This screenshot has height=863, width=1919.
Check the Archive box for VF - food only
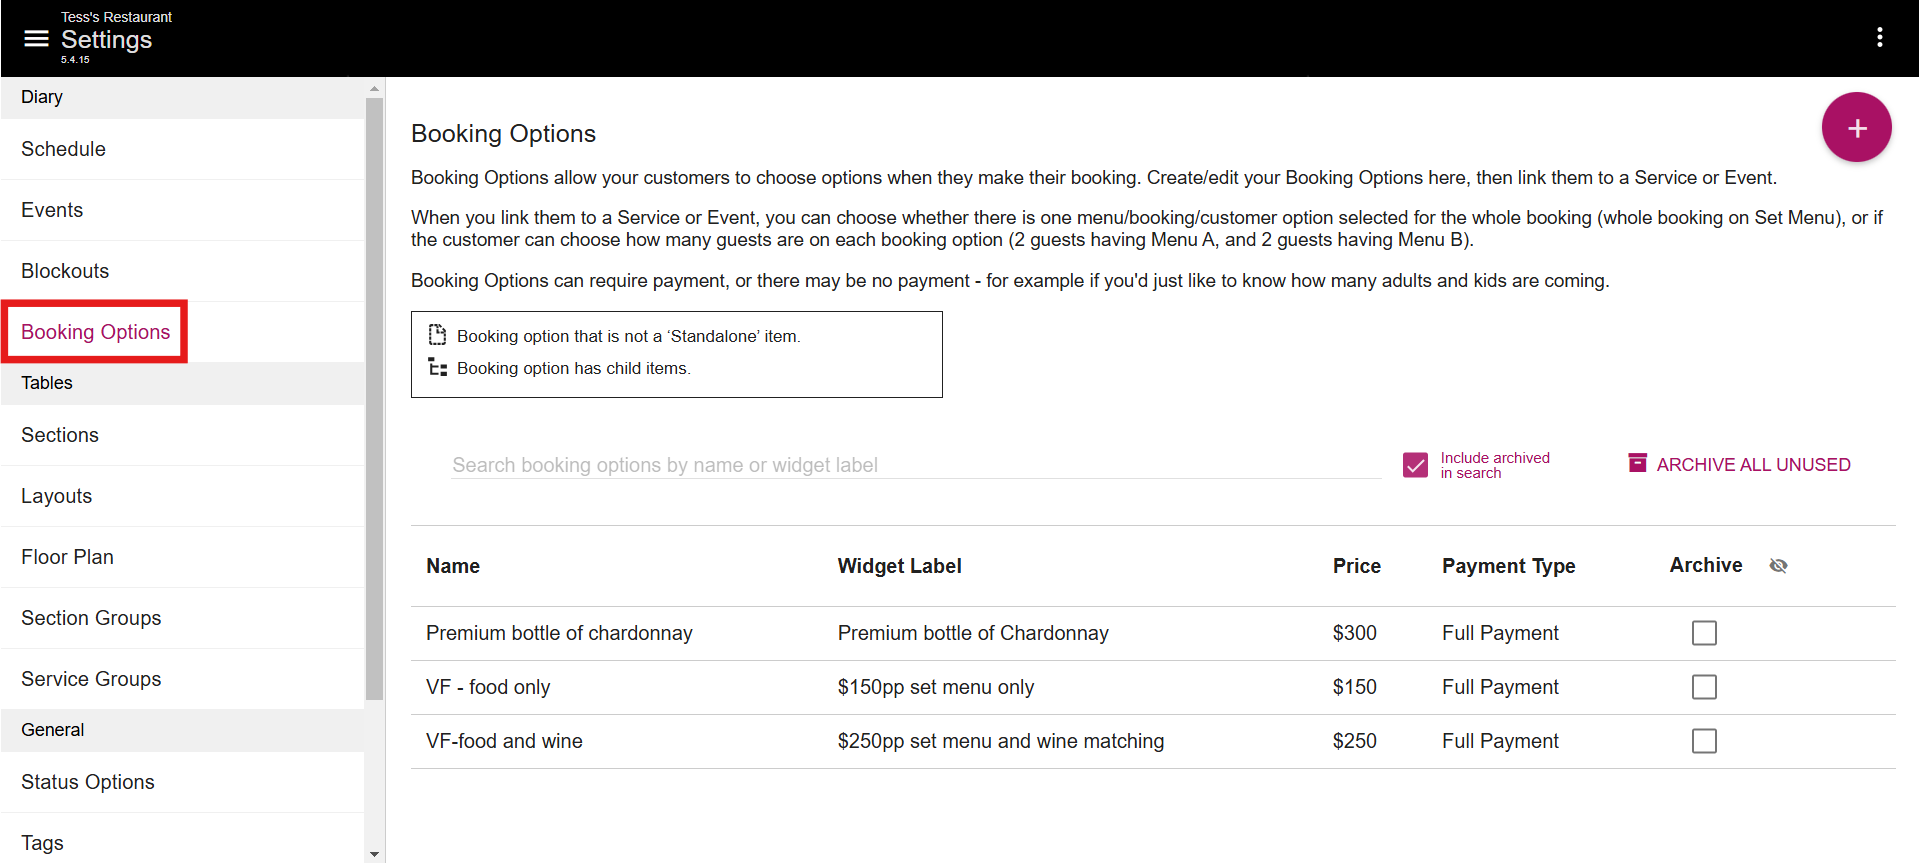pos(1704,687)
